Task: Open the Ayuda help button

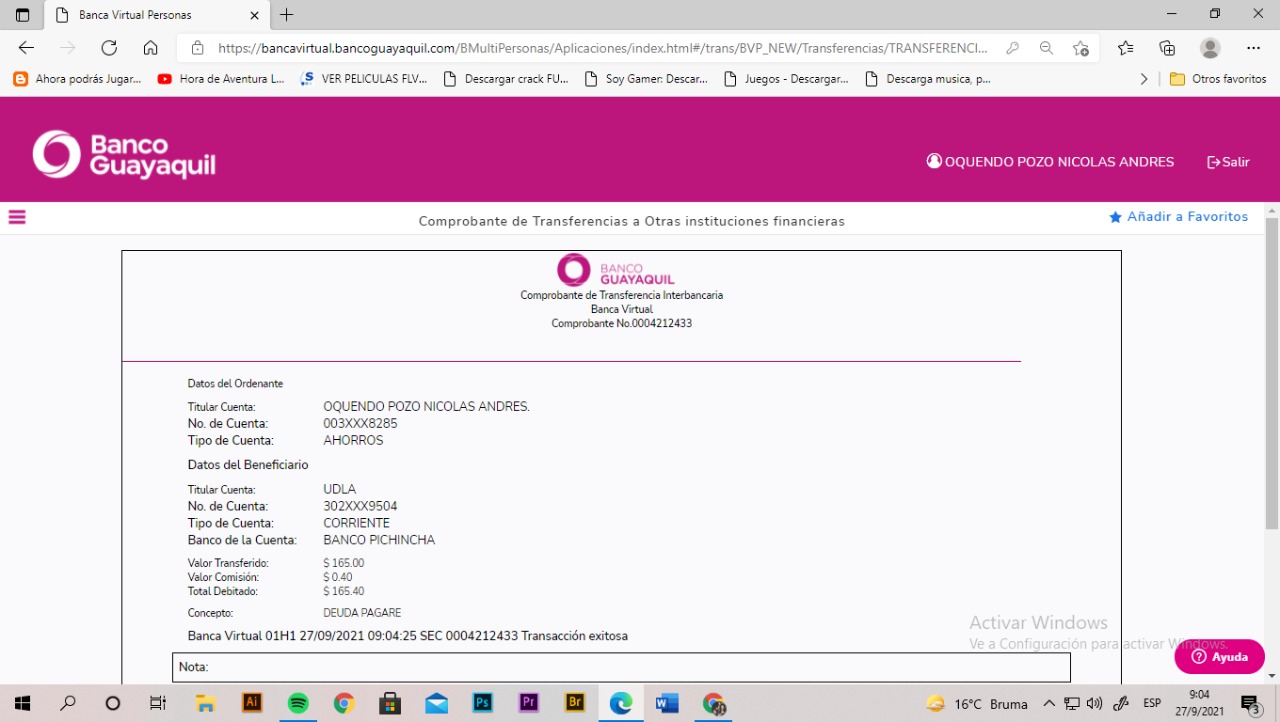Action: (1219, 657)
